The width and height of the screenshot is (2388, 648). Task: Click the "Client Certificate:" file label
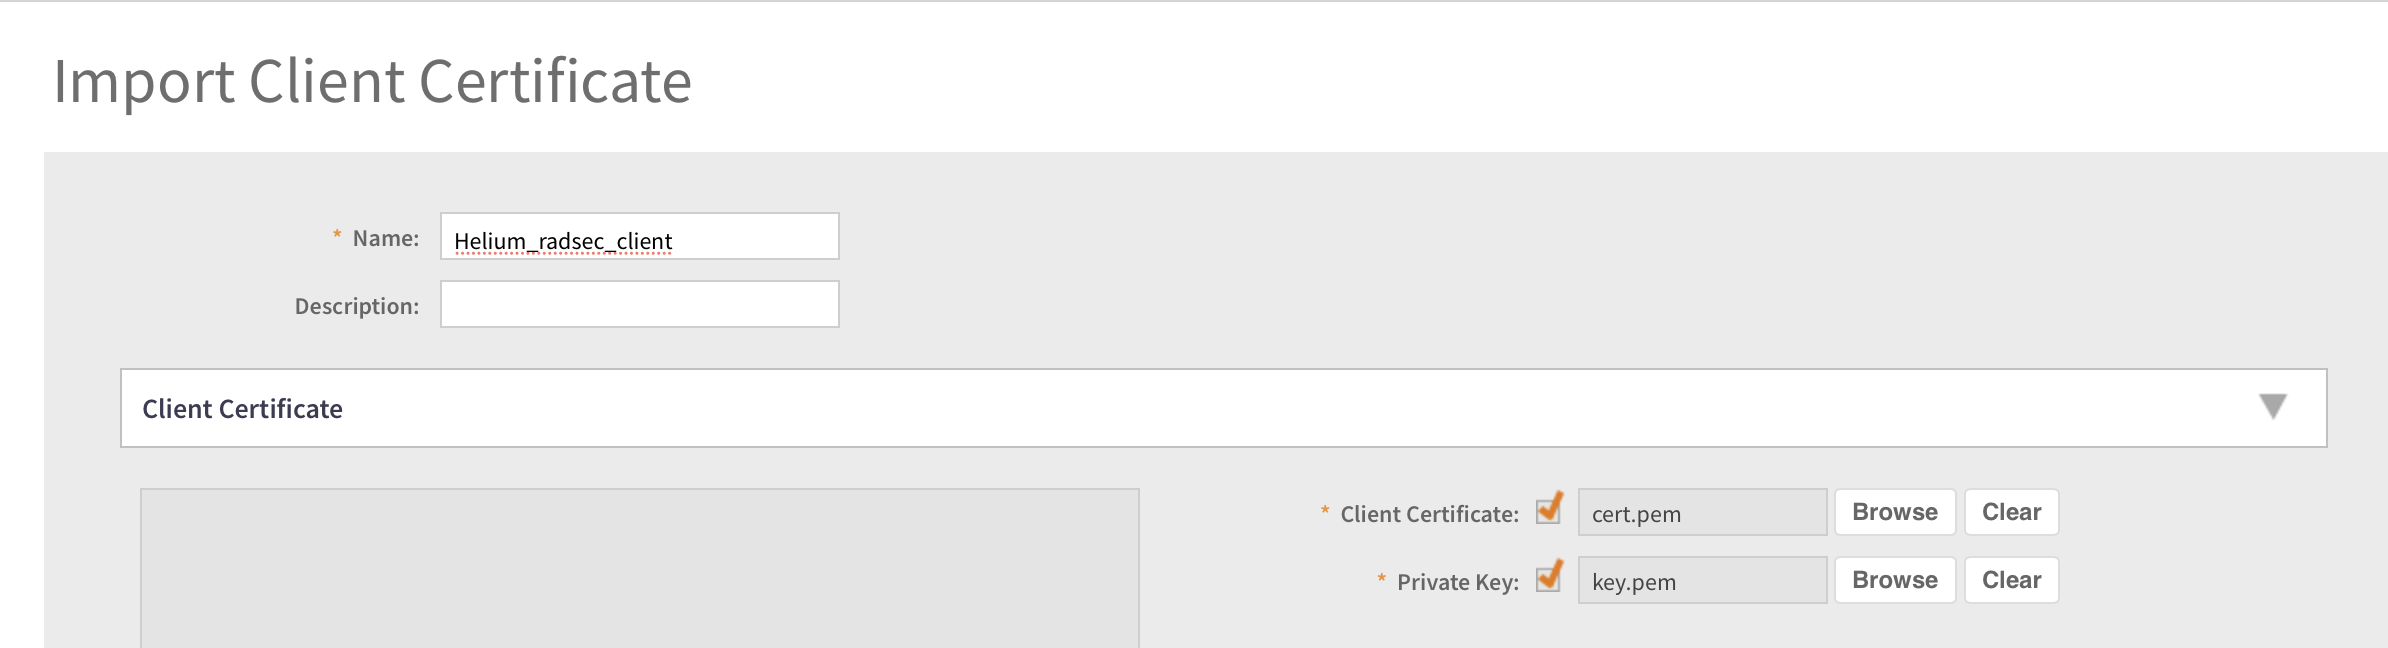pos(1429,515)
